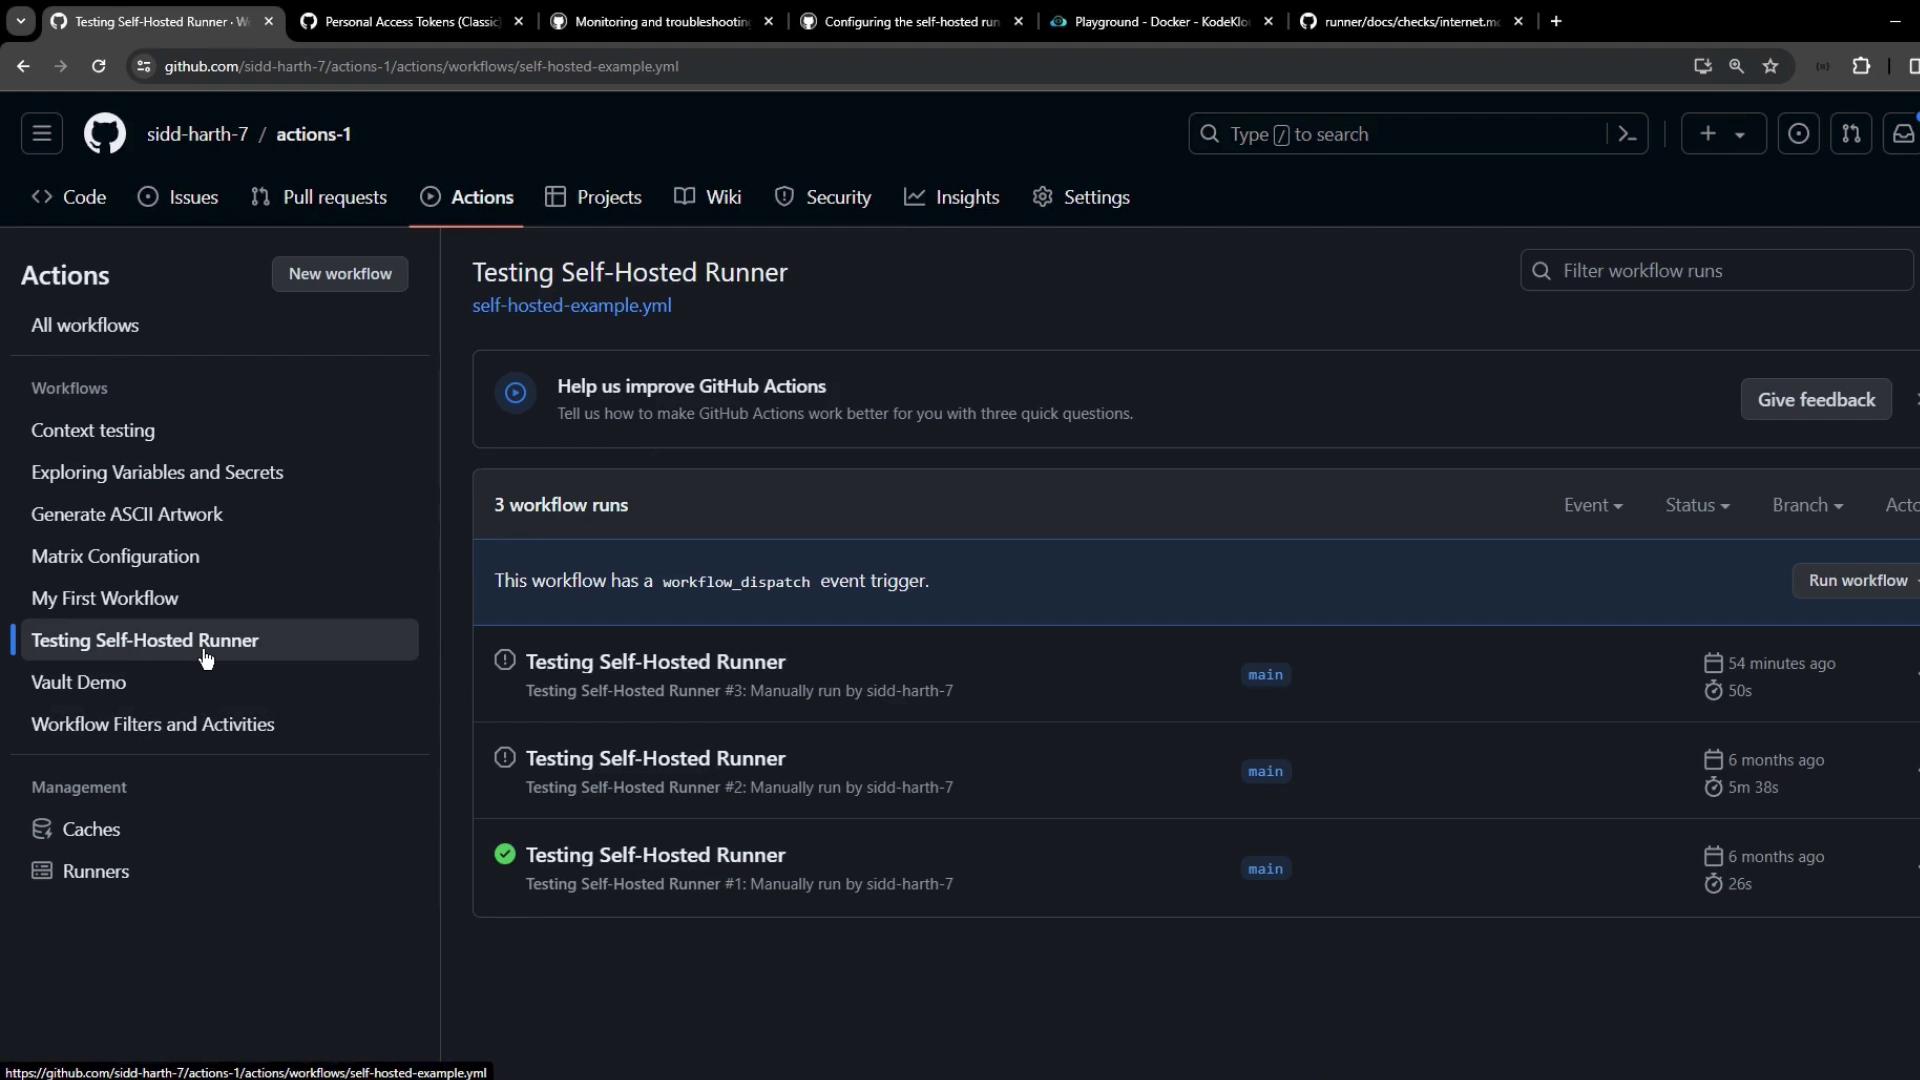Click the Give feedback button

1815,399
